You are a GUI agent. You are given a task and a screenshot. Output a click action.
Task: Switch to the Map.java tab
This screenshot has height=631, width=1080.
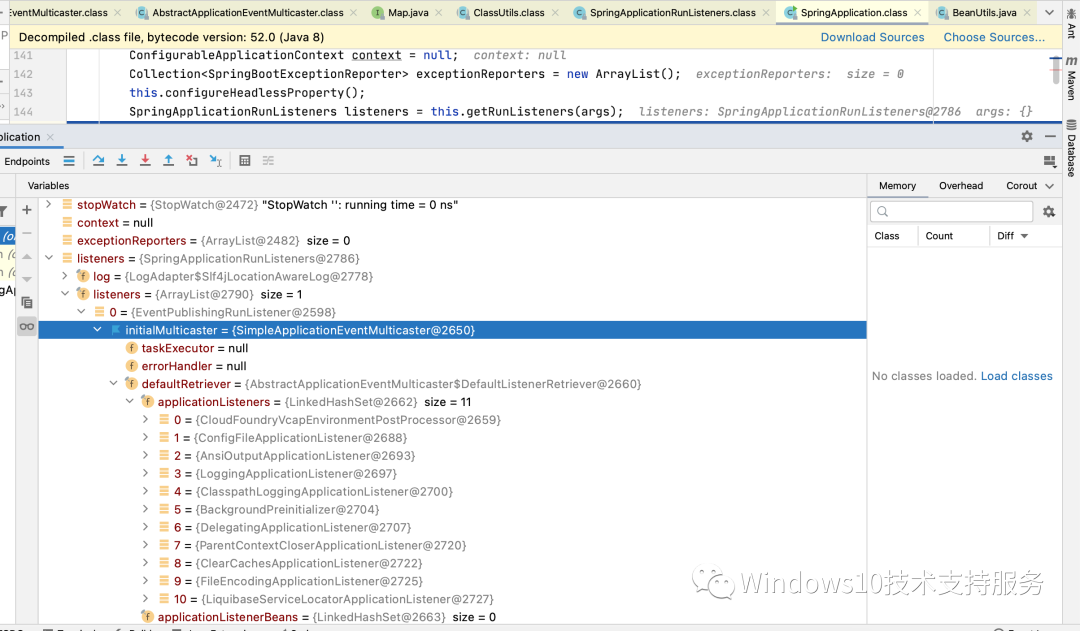(x=408, y=12)
